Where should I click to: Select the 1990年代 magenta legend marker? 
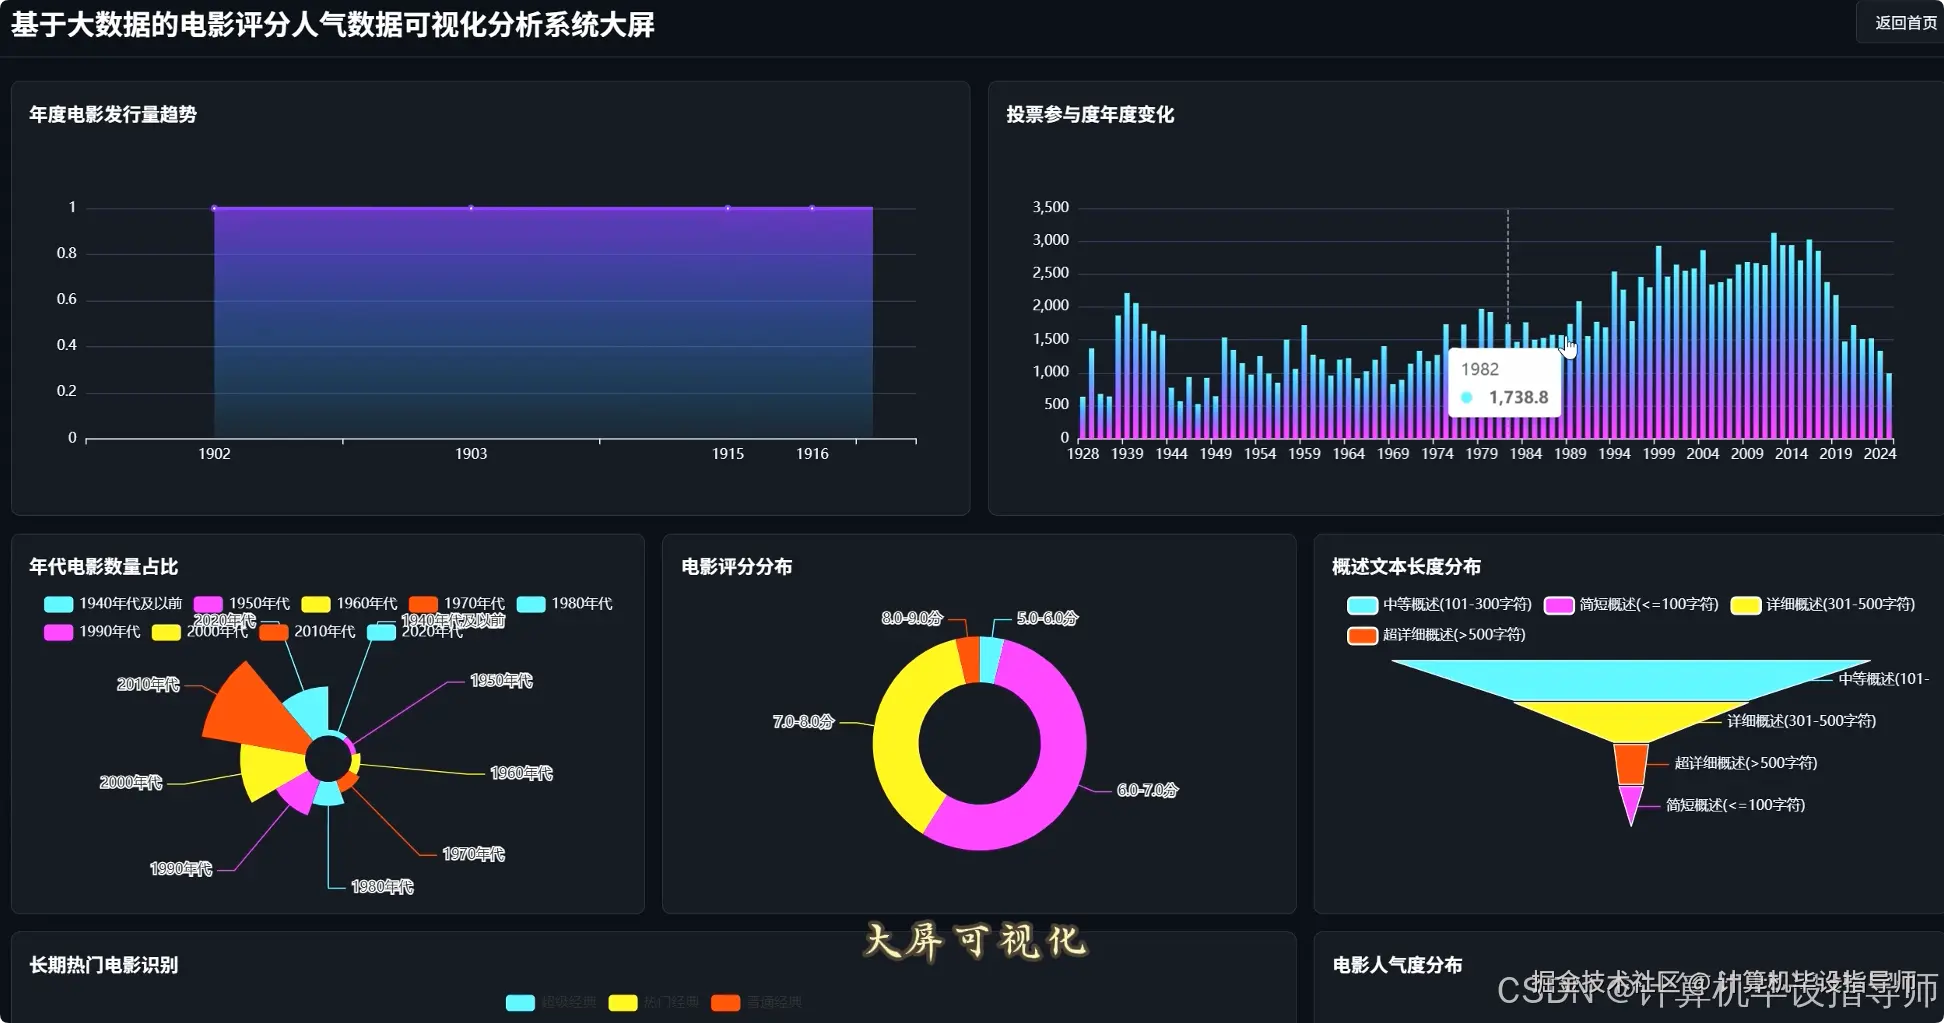[x=57, y=633]
